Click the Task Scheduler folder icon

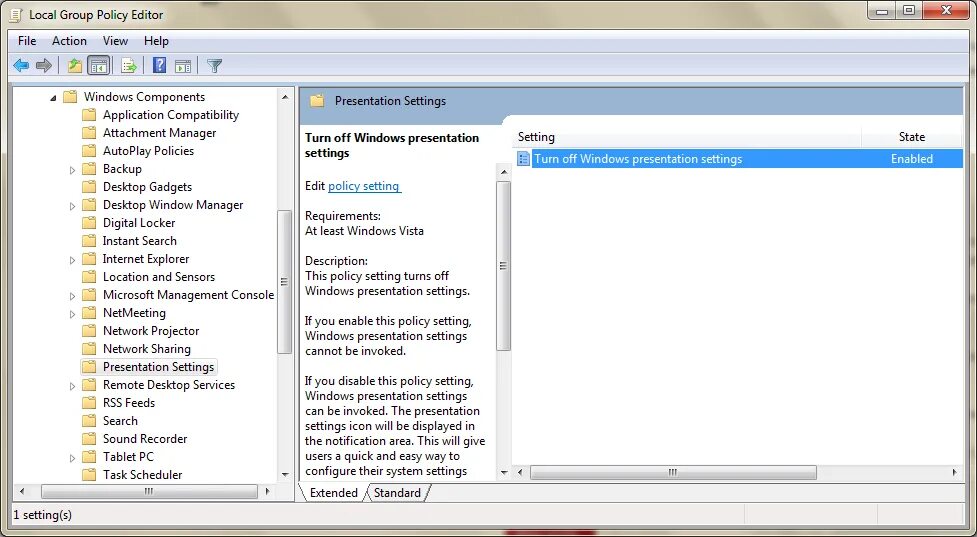point(89,475)
